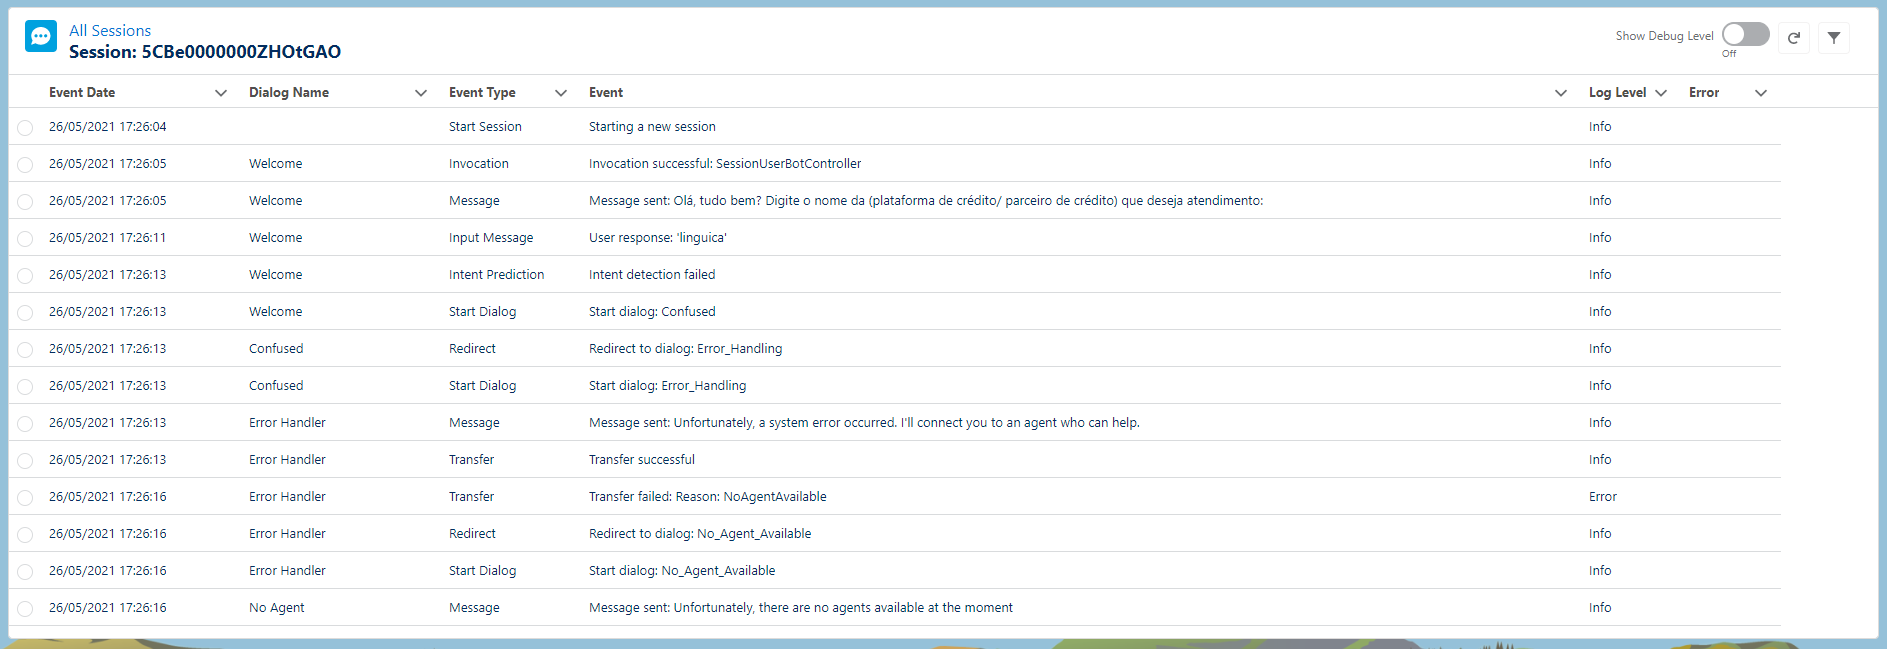
Task: Open the Dialog Name column menu
Action: click(x=421, y=93)
